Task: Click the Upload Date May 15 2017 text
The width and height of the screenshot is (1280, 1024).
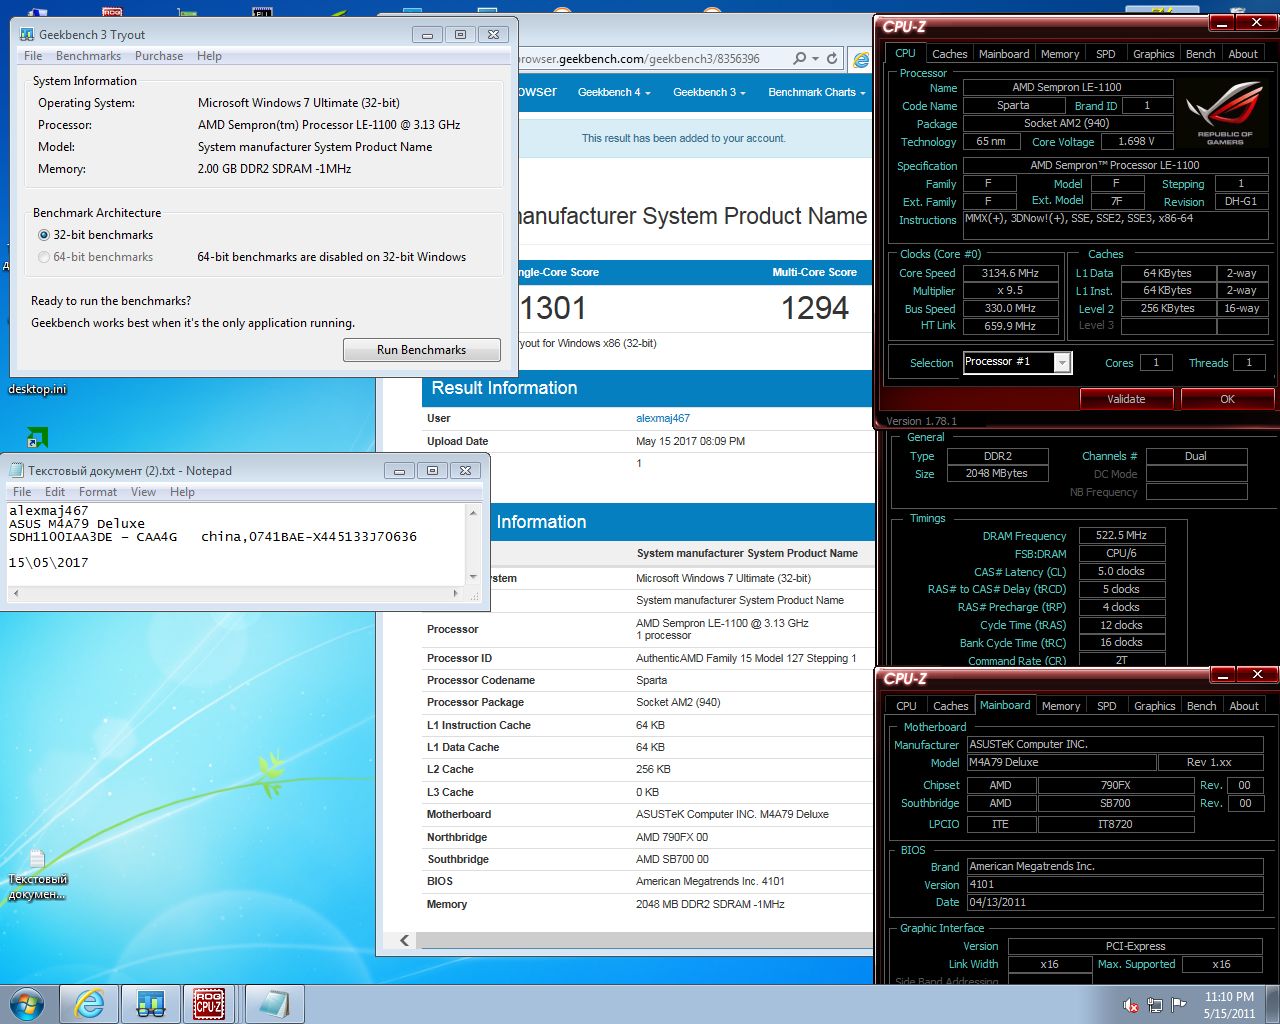Action: 690,441
